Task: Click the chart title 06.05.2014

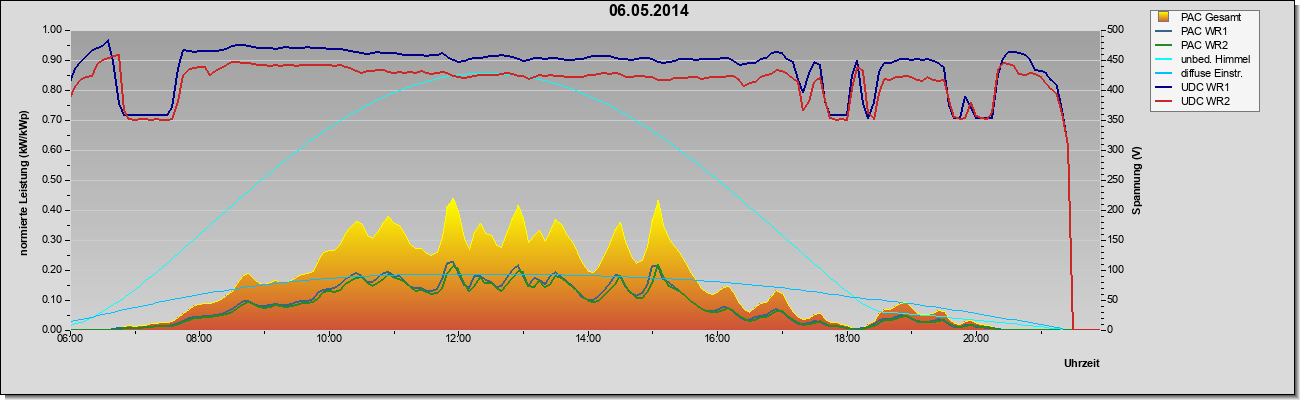Action: pyautogui.click(x=648, y=11)
